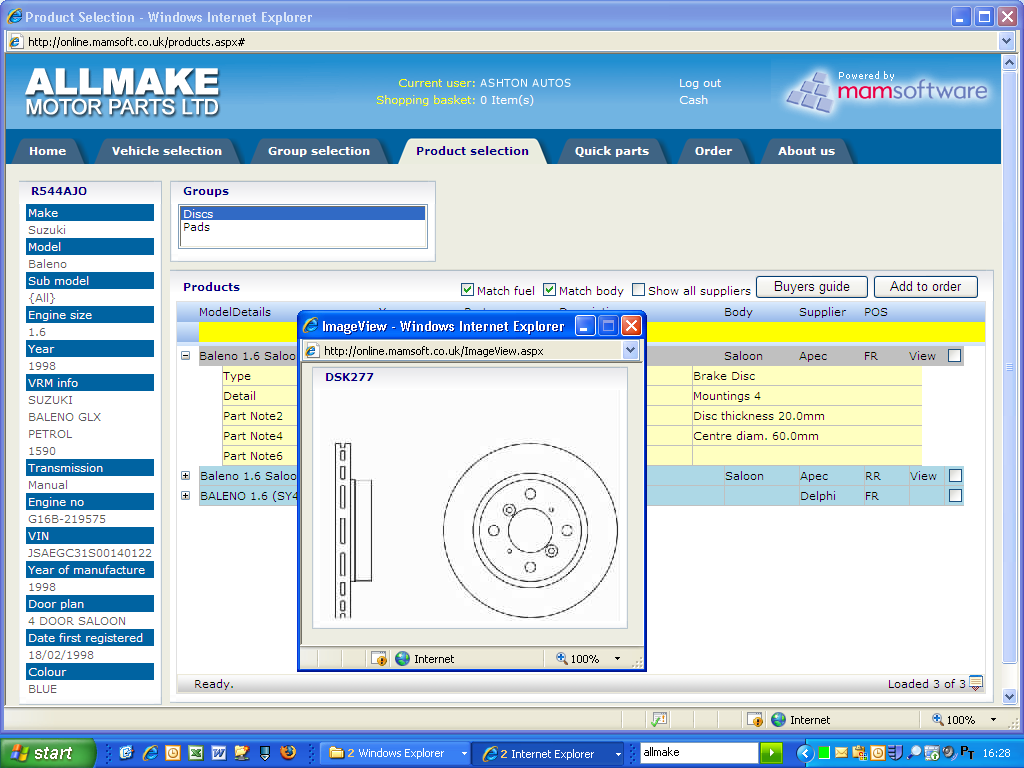Click the Show Desktop quick launch icon
The width and height of the screenshot is (1024, 768).
coord(265,753)
